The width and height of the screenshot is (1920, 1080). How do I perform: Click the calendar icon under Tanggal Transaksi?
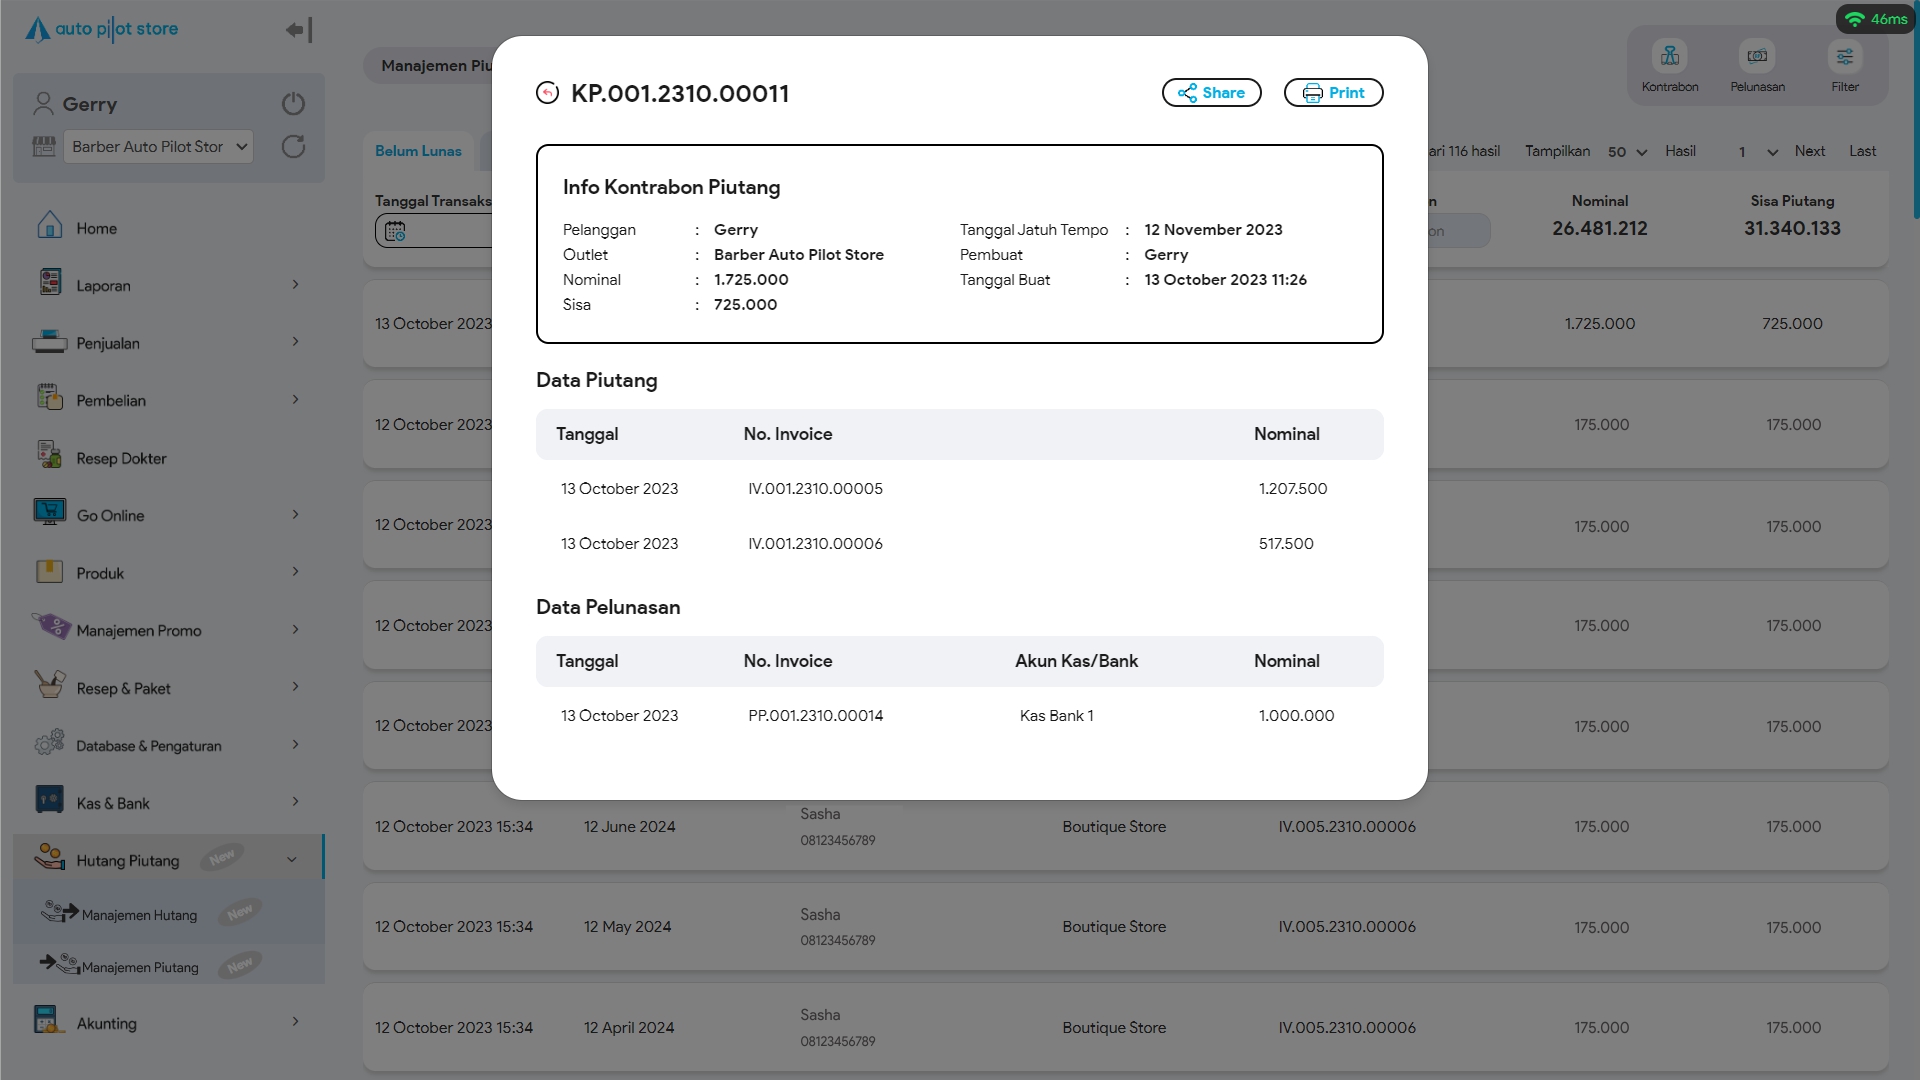click(395, 231)
